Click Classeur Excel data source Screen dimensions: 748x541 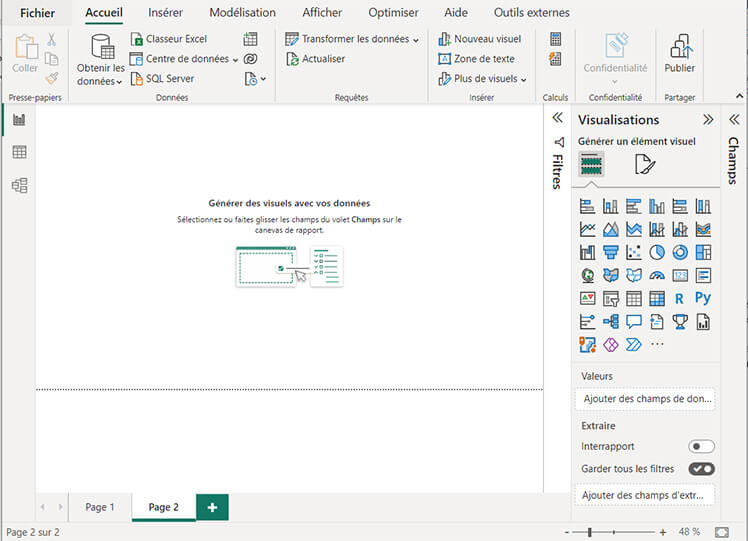coord(168,39)
